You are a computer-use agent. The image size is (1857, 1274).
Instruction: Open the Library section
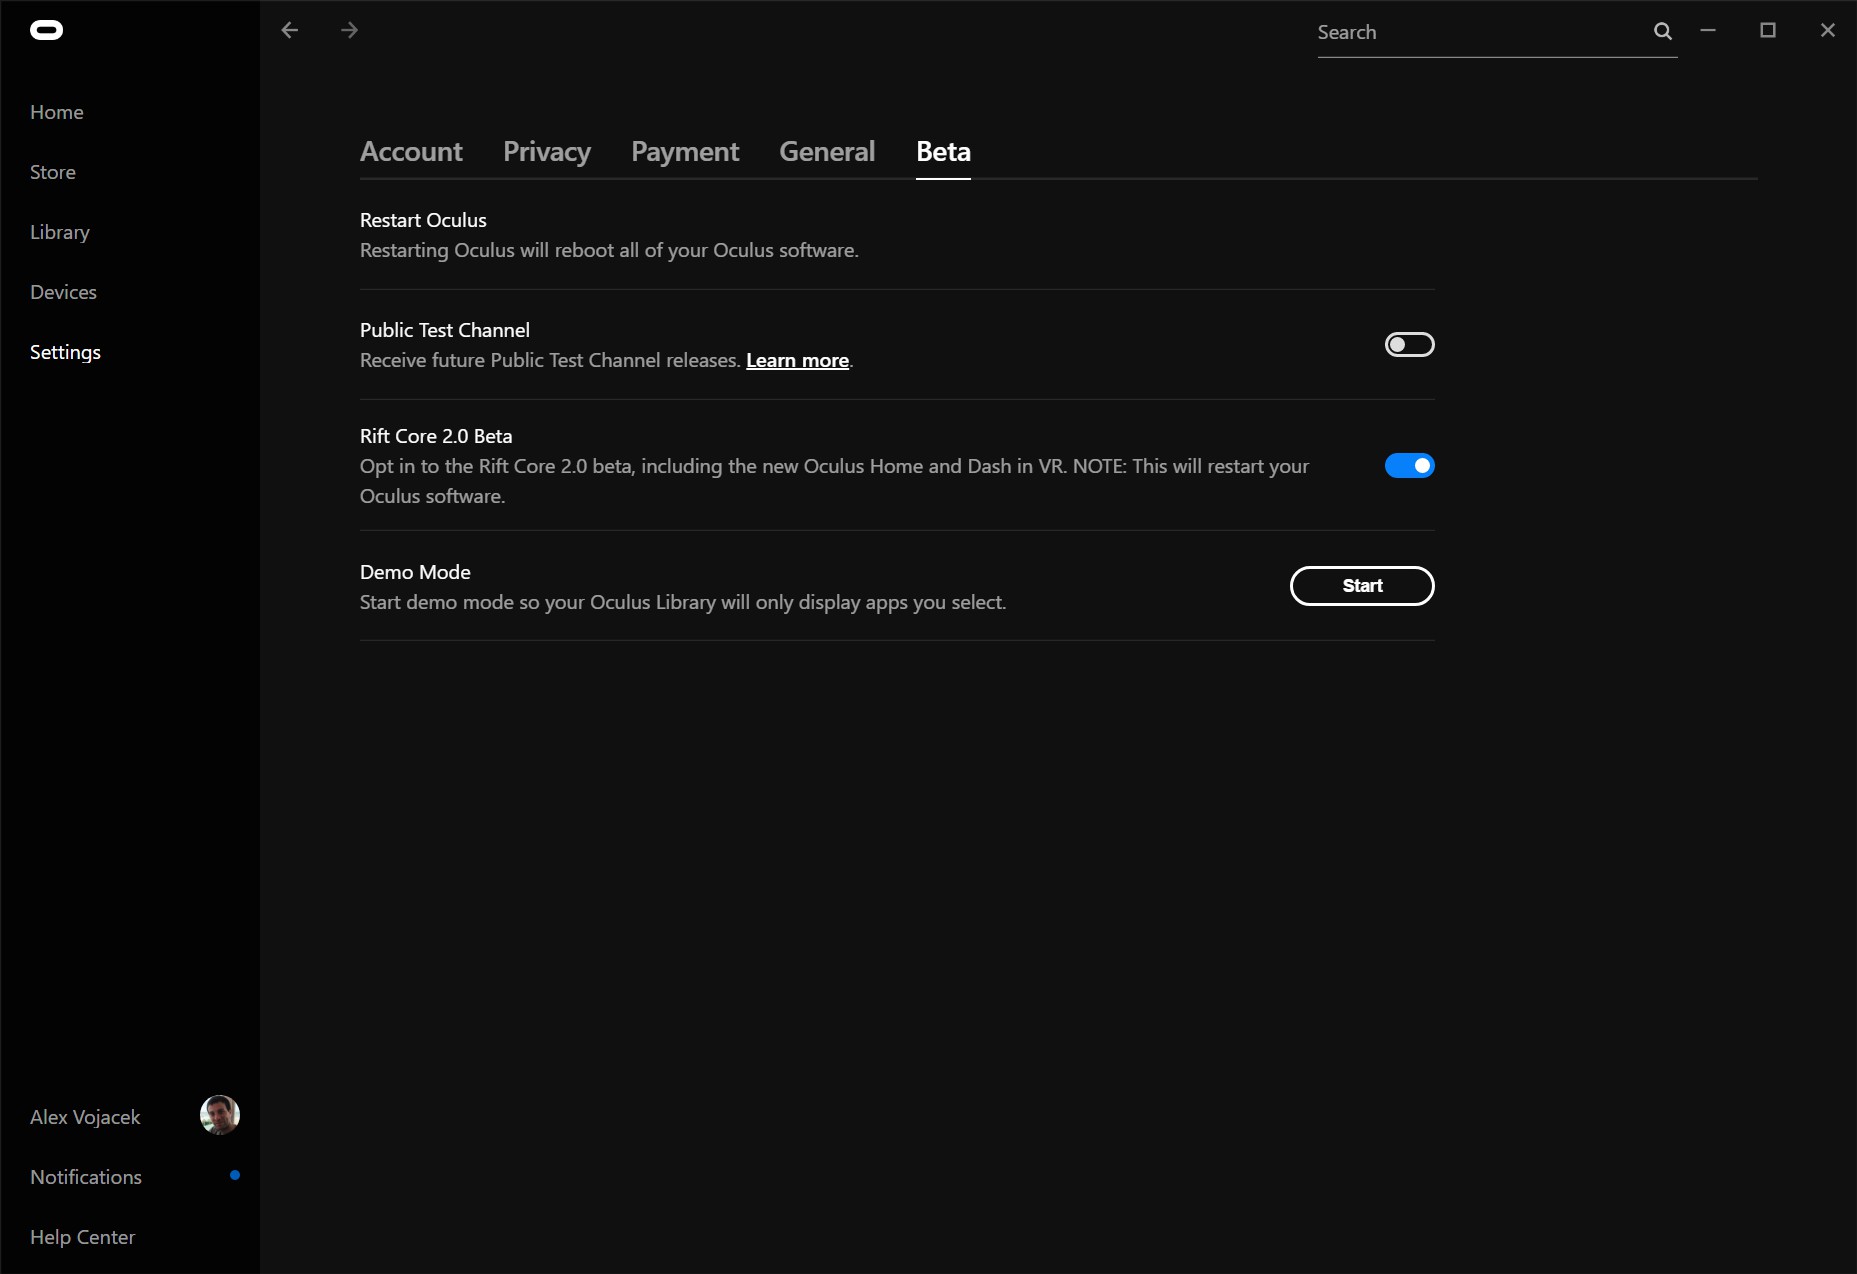point(60,232)
